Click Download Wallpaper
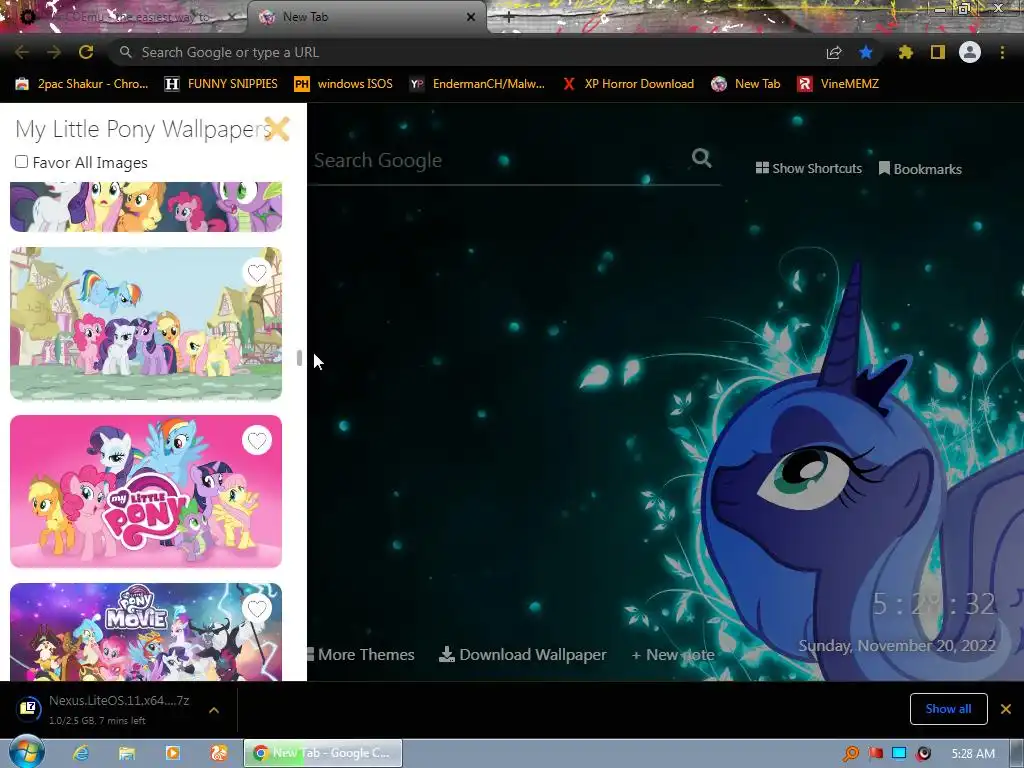 [x=522, y=654]
